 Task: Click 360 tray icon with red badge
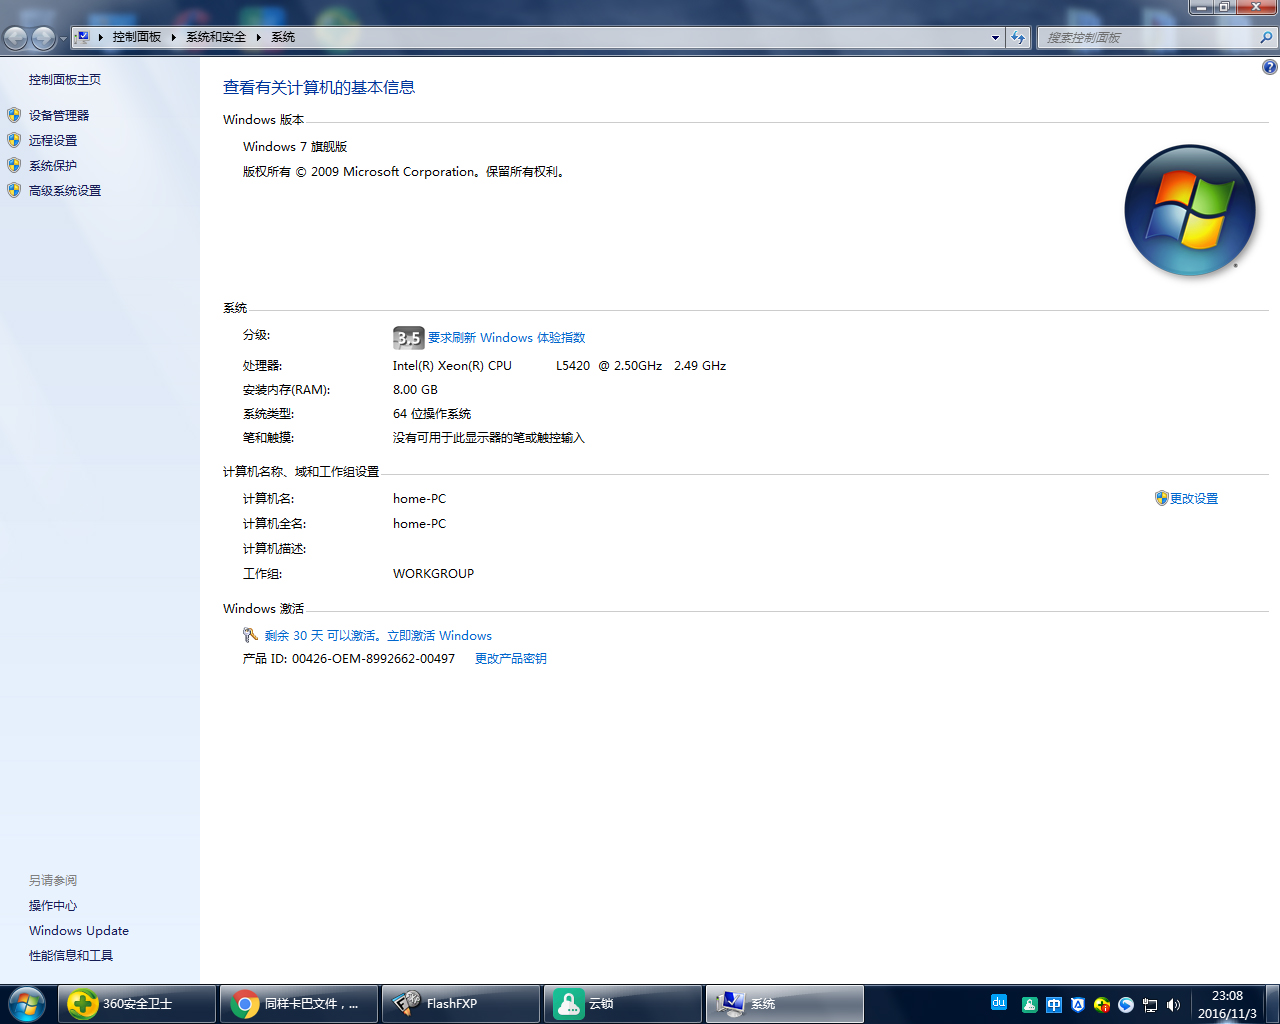coord(1102,1005)
